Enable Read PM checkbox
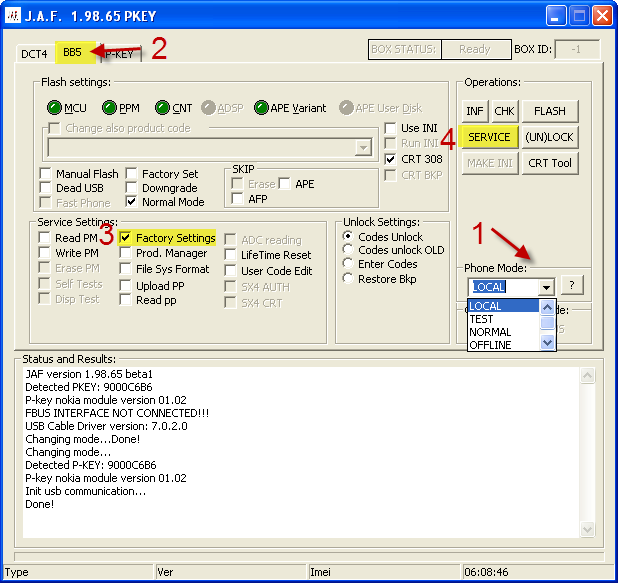 coord(44,238)
